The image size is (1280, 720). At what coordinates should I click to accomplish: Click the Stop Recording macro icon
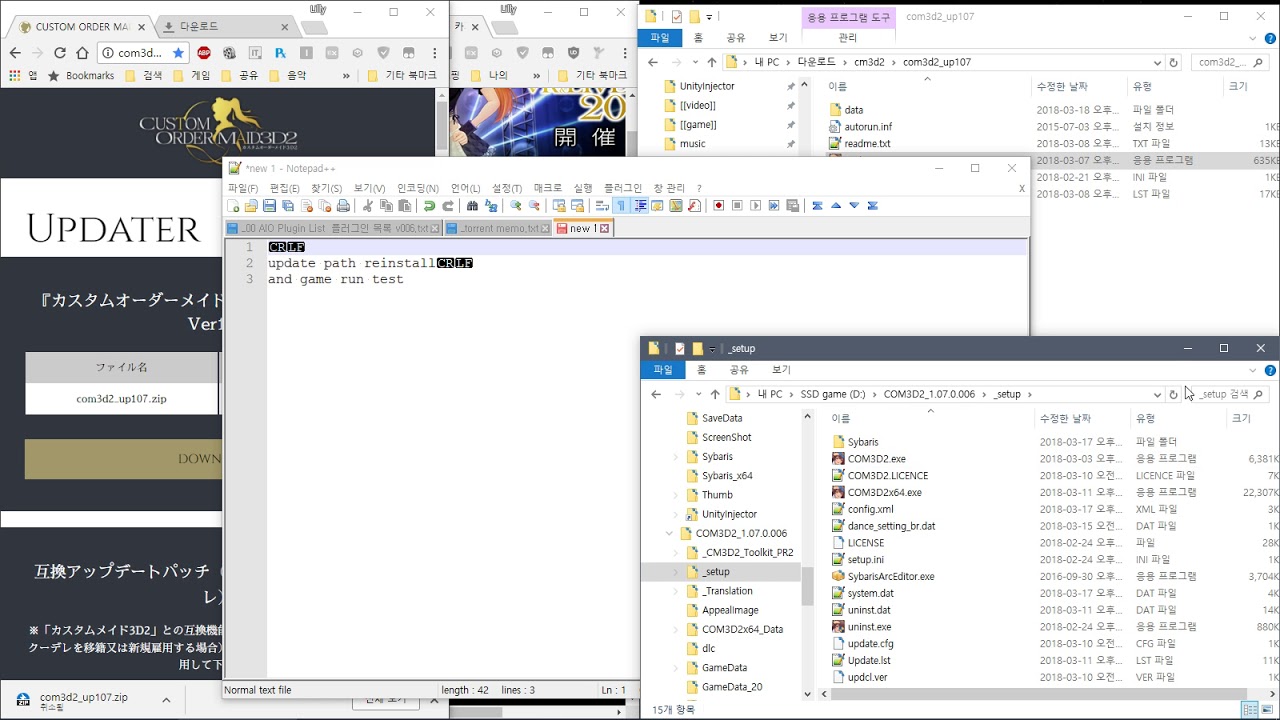click(737, 206)
